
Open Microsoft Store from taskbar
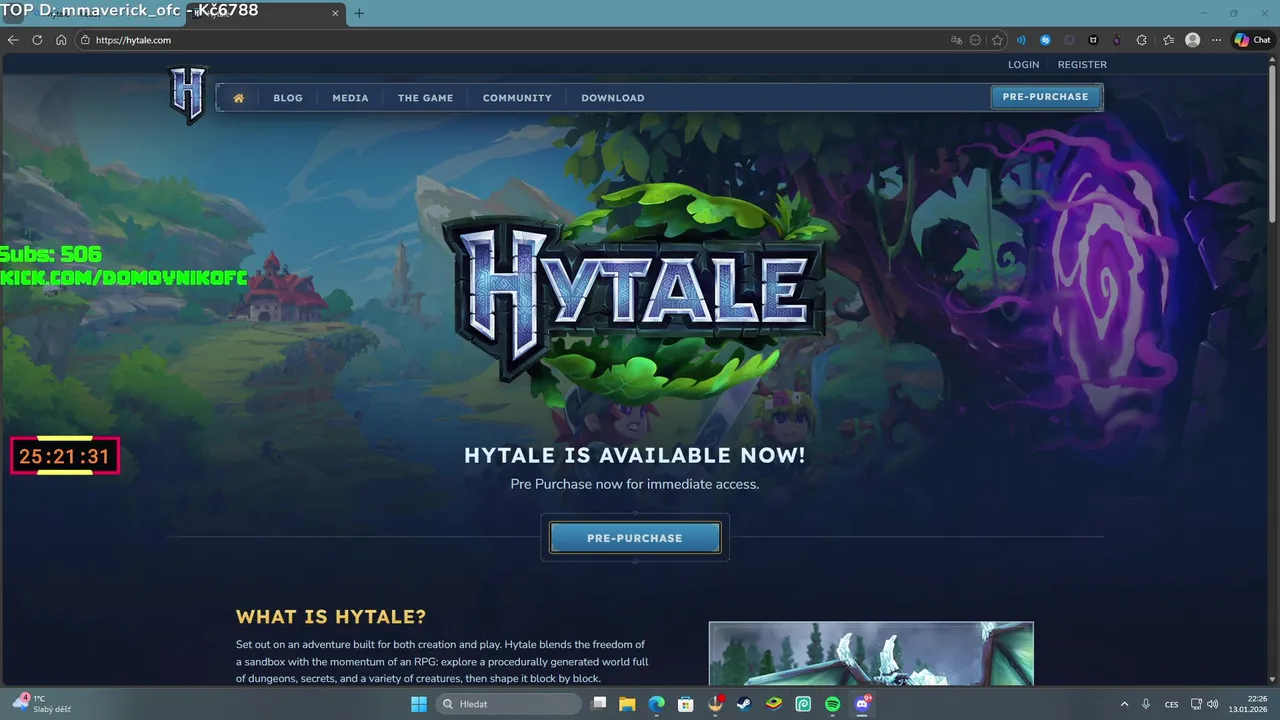[x=686, y=704]
